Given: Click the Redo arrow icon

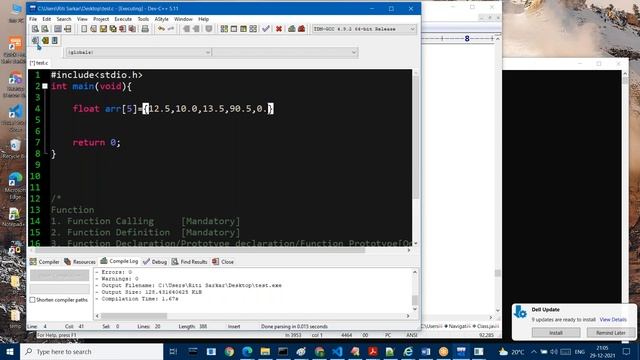Looking at the screenshot, I should [x=171, y=29].
